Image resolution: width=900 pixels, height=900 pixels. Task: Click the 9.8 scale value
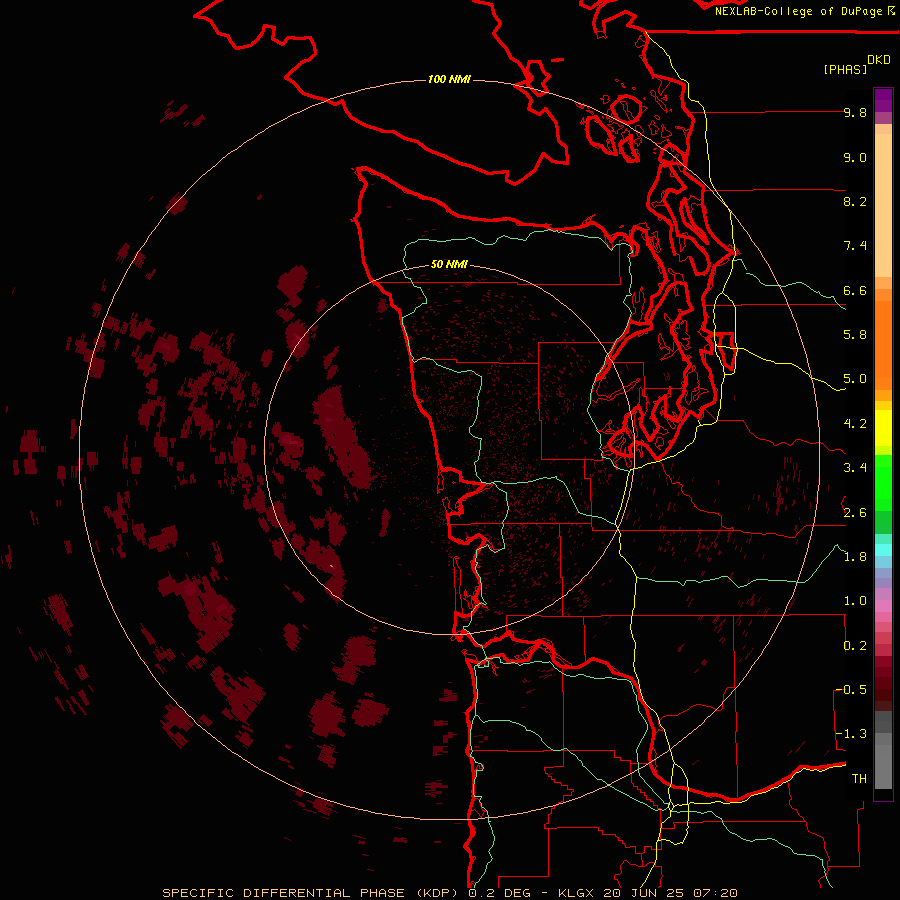(x=855, y=112)
